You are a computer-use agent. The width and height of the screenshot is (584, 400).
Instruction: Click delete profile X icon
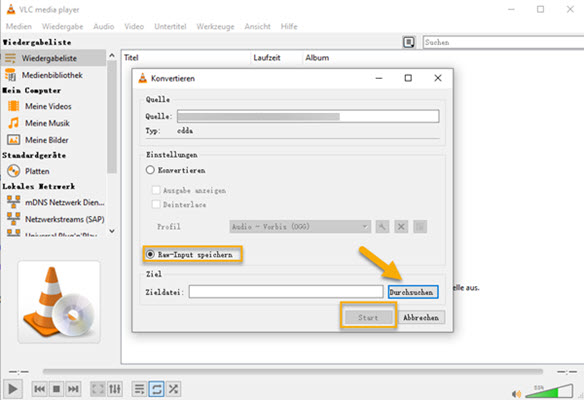(x=401, y=226)
